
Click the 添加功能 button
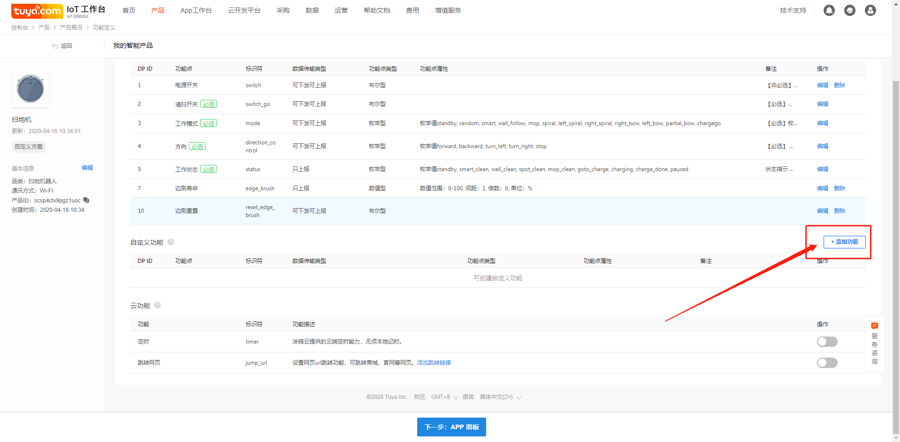tap(844, 242)
